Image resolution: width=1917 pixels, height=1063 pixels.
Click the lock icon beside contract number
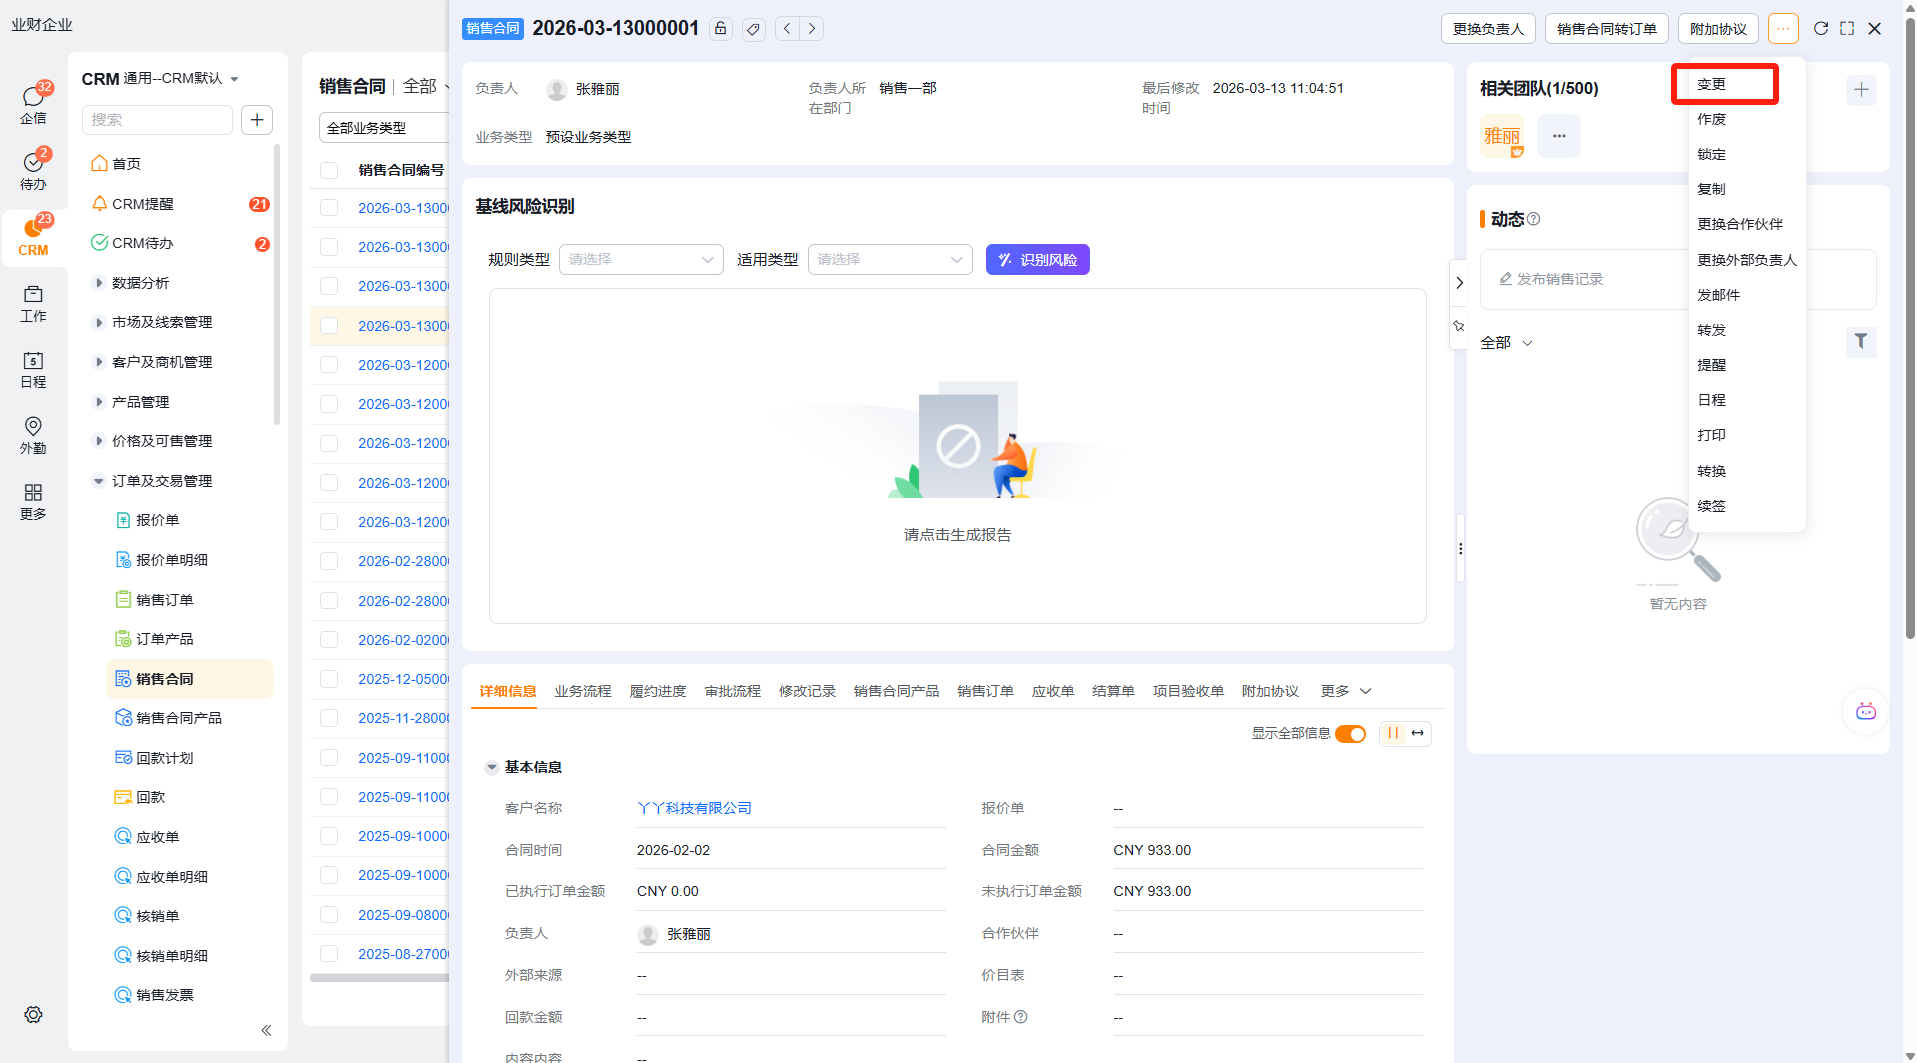point(721,29)
